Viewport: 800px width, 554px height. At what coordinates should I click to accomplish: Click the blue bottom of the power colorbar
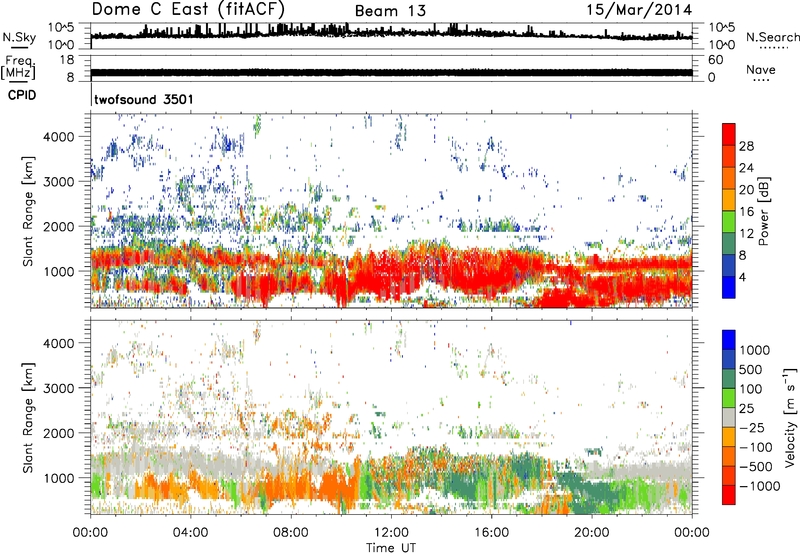tap(729, 288)
